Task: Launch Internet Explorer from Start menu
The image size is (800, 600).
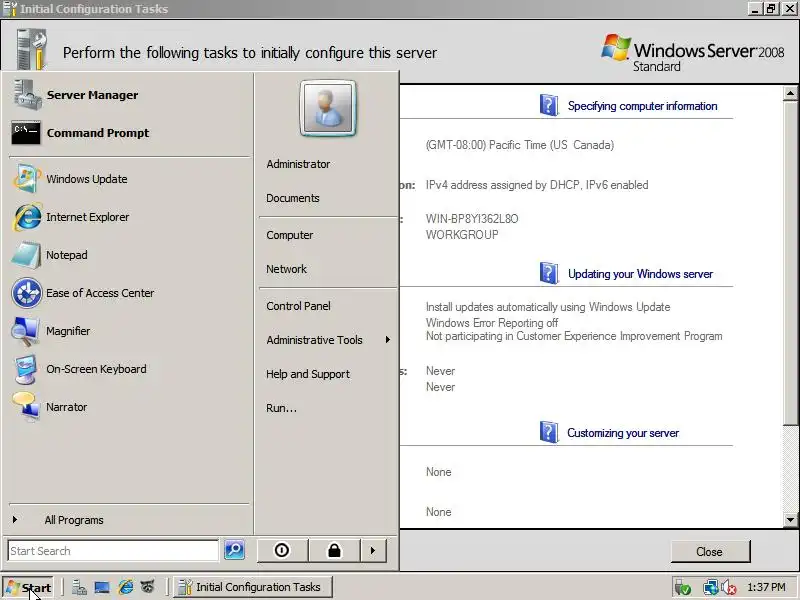Action: click(x=87, y=217)
